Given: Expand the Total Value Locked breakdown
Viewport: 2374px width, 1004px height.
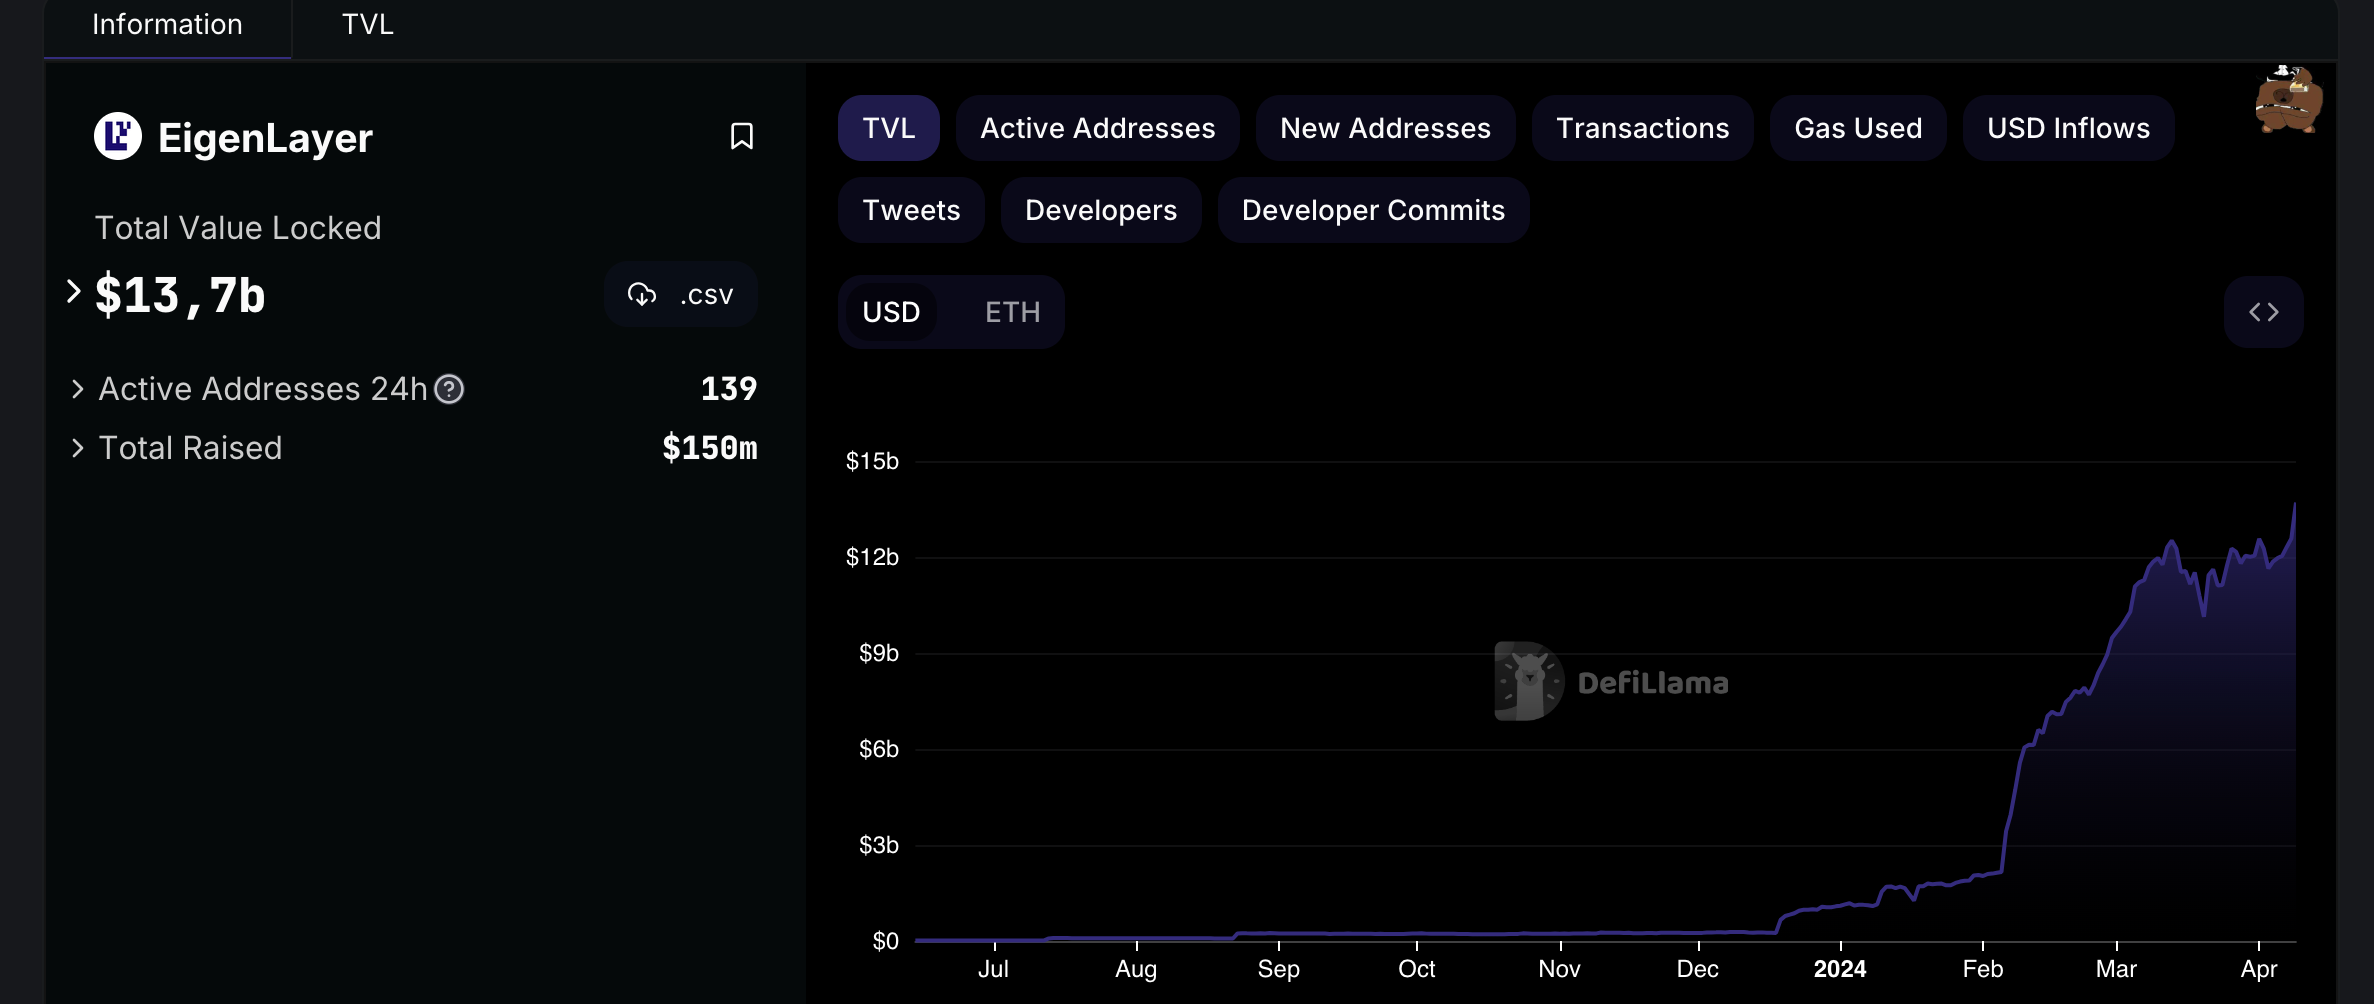Looking at the screenshot, I should (x=73, y=291).
